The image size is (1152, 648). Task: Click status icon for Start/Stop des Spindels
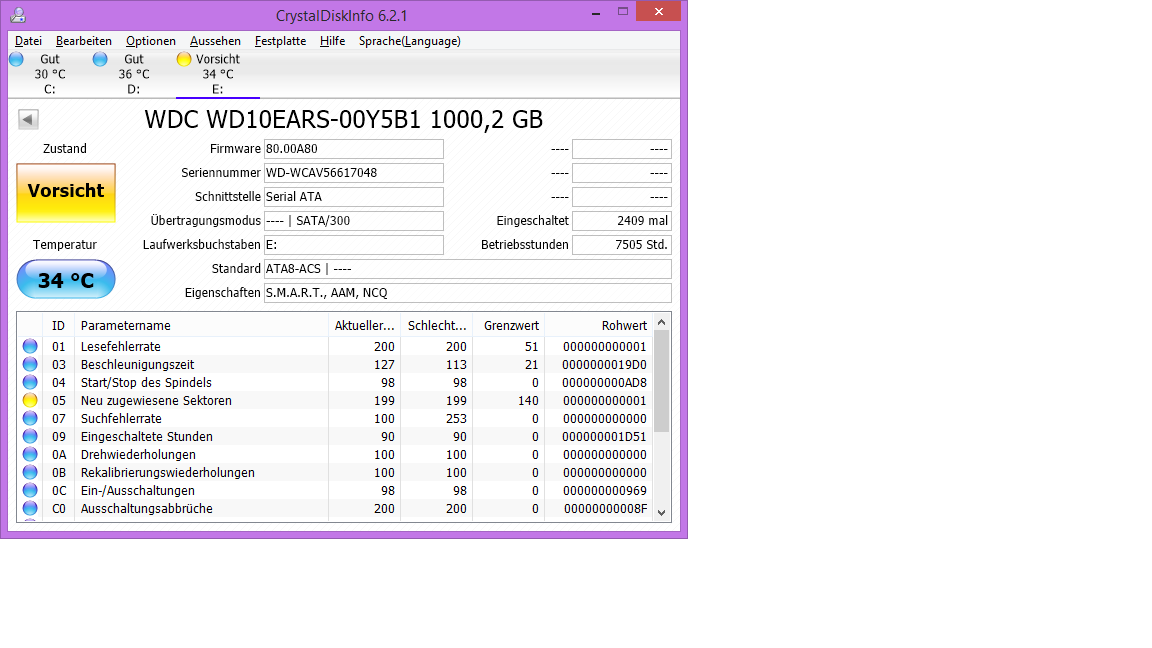(30, 382)
